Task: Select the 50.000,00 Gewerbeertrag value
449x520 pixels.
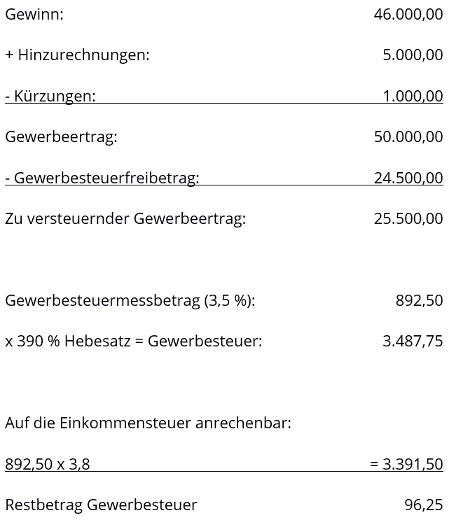Action: click(x=408, y=137)
